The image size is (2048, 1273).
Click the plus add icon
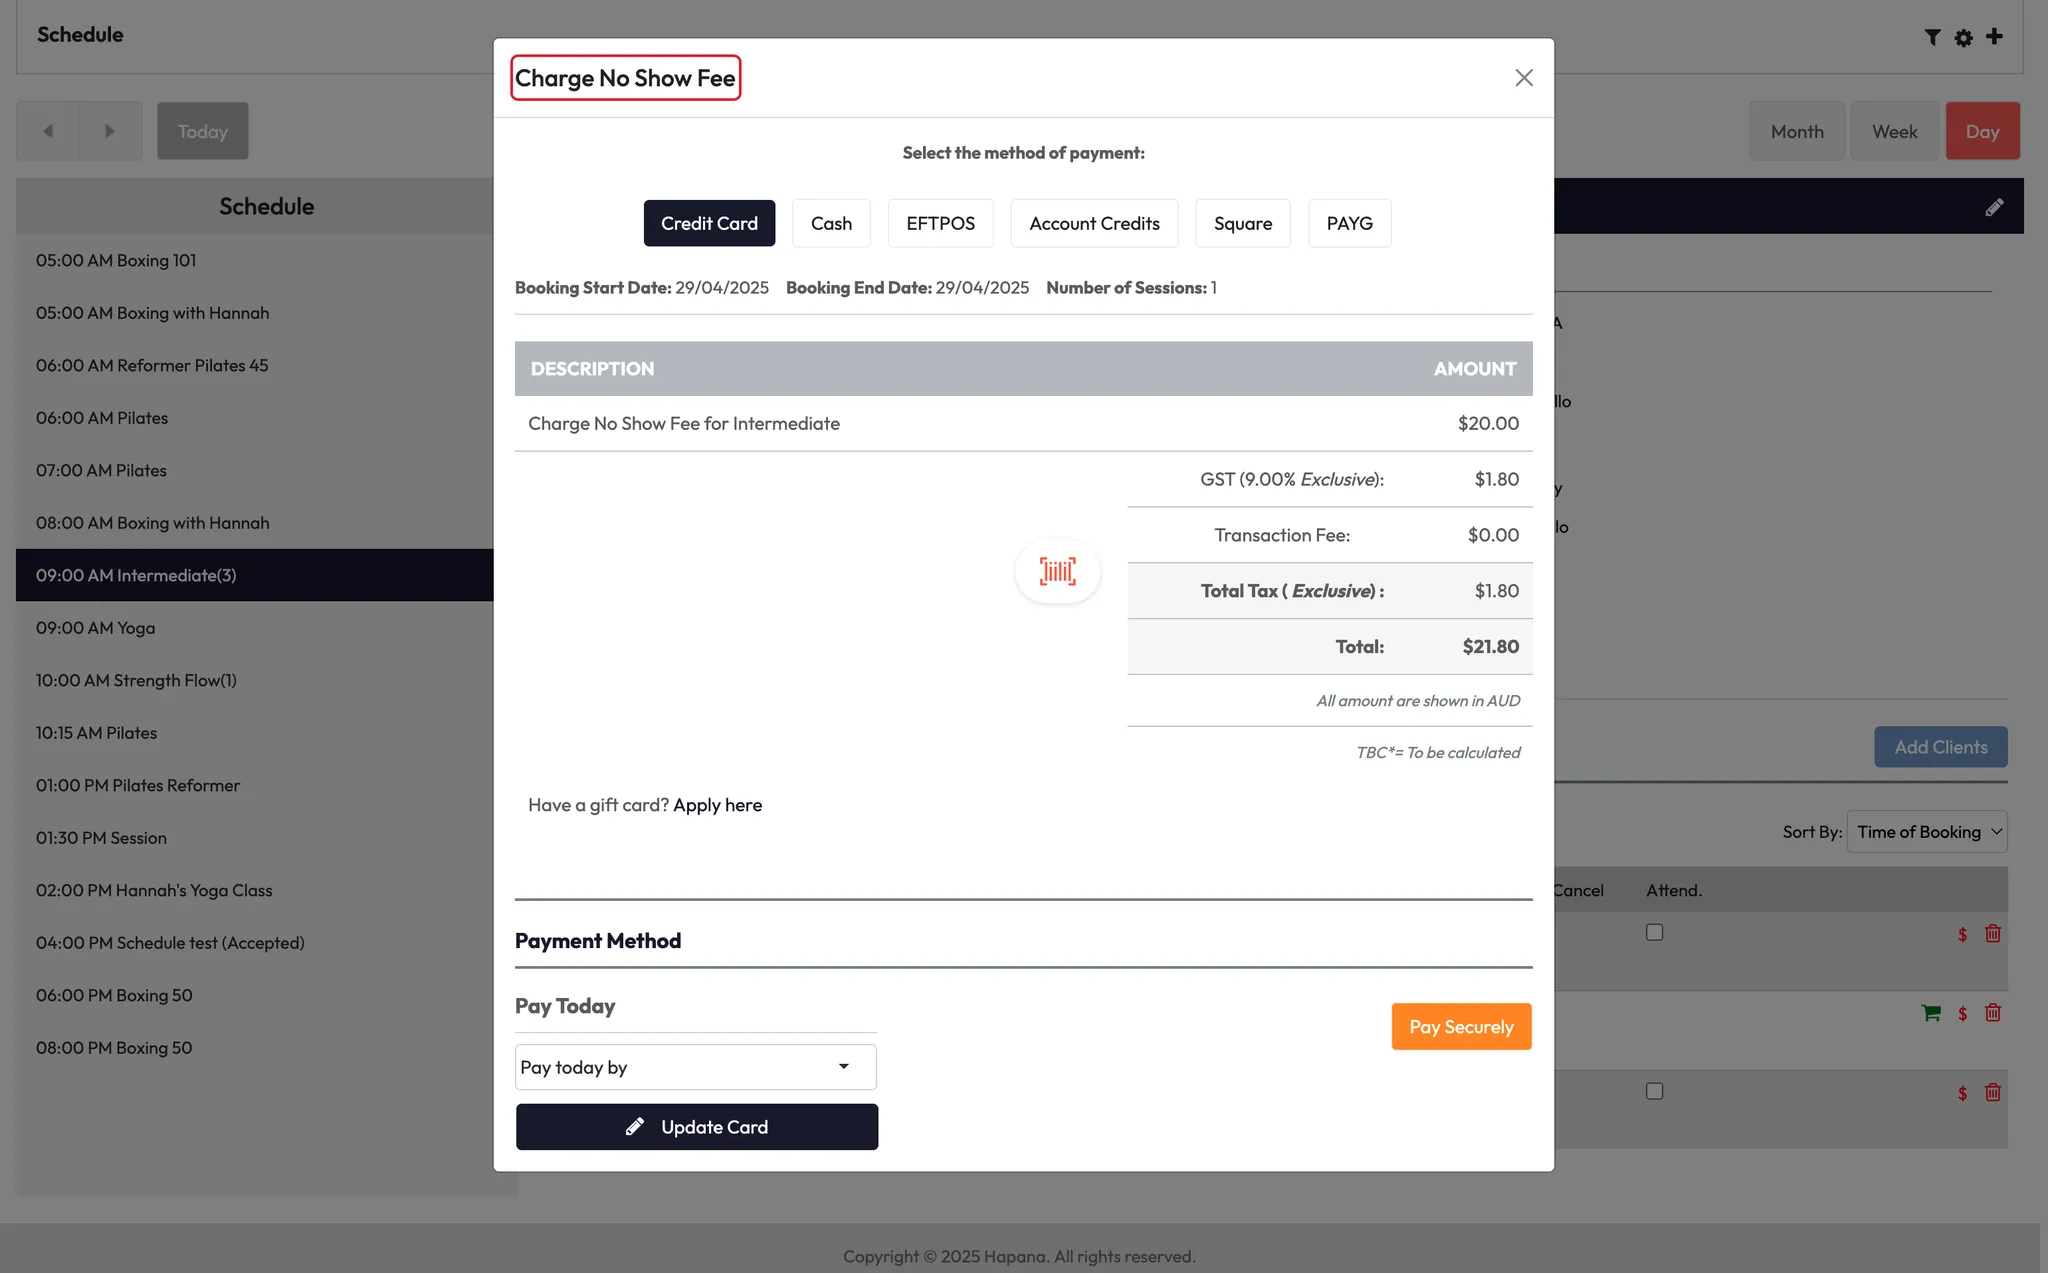pos(1994,36)
